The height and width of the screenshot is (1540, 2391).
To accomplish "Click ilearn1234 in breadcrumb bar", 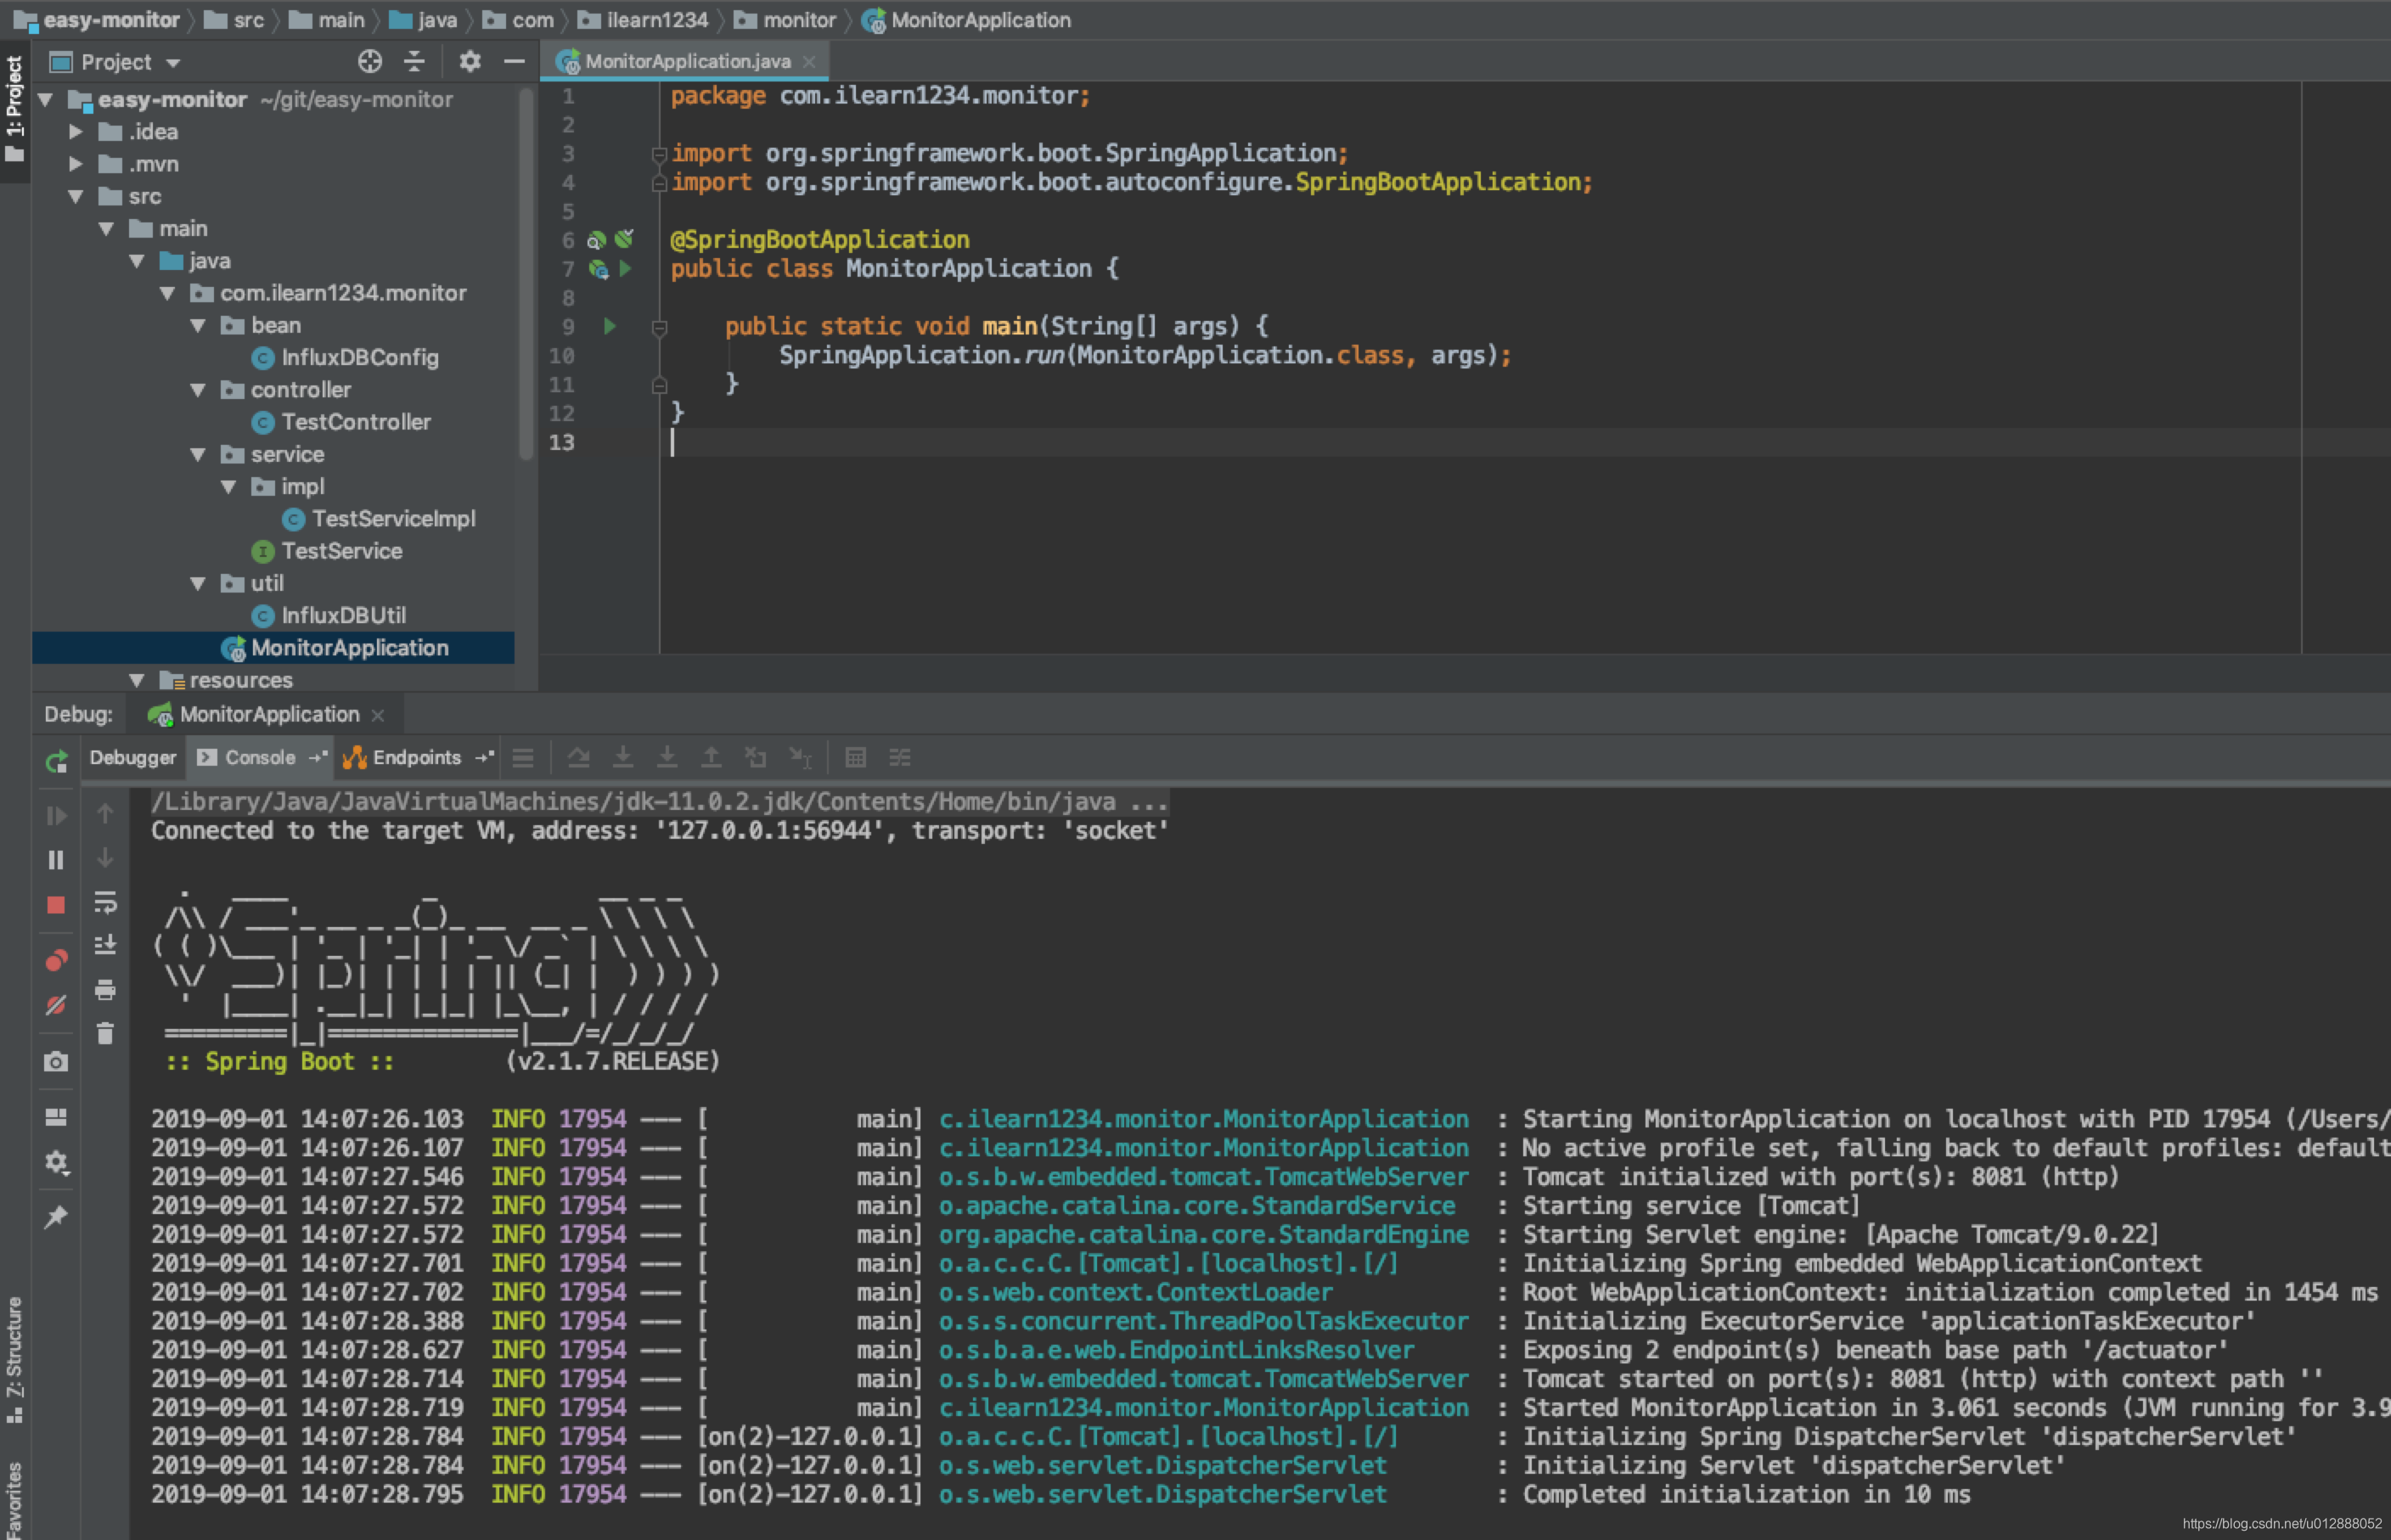I will coord(643,20).
